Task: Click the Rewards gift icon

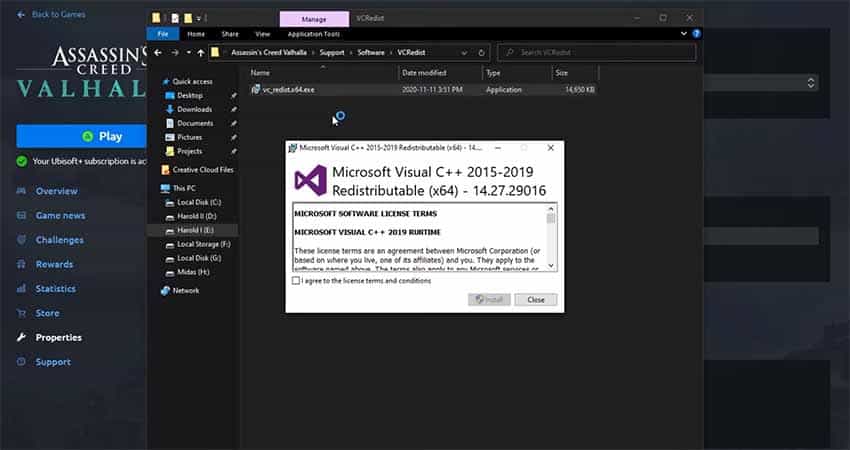Action: click(21, 264)
